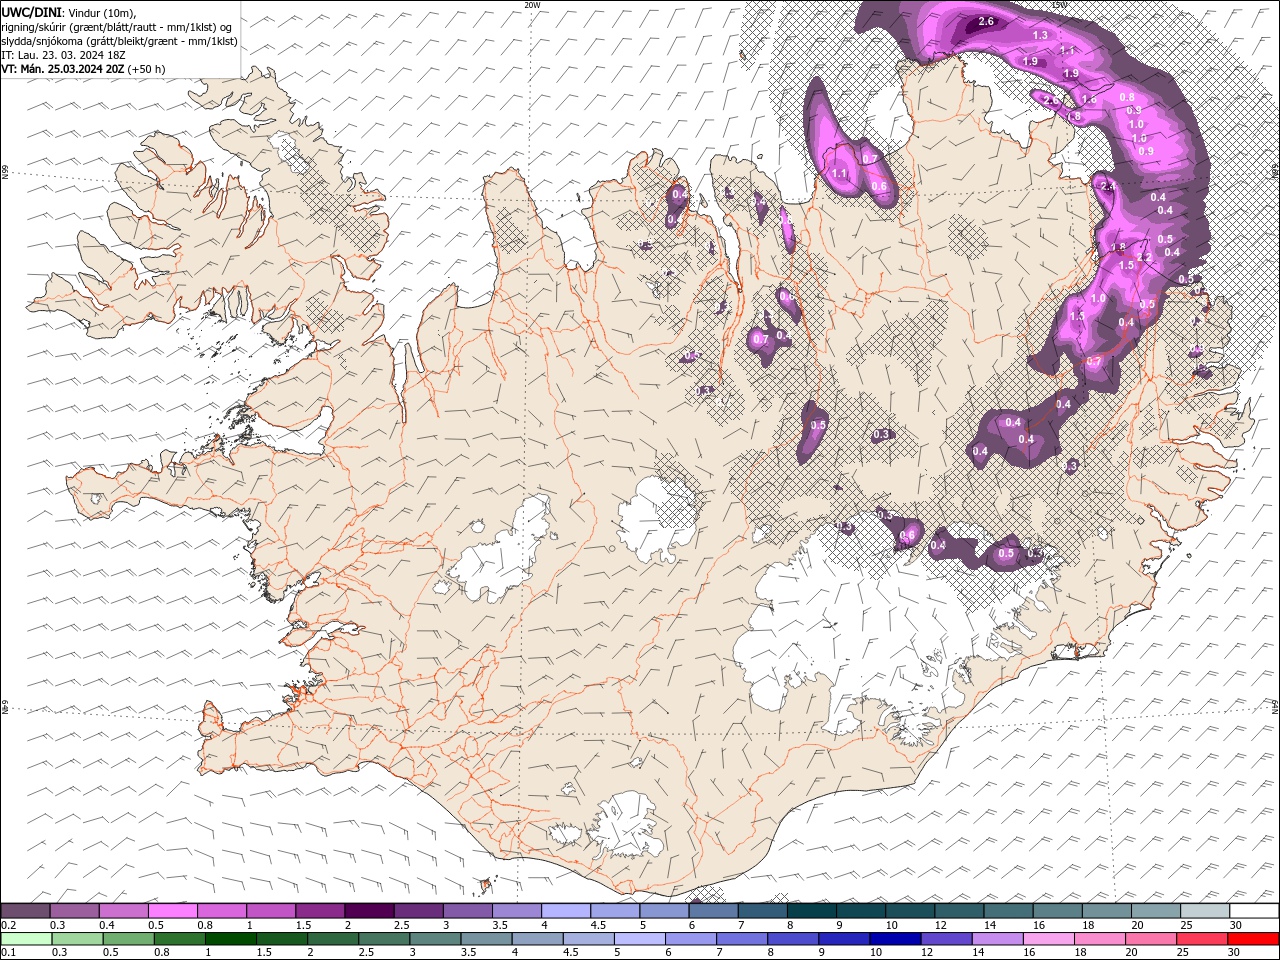Viewport: 1280px width, 960px height.
Task: Click the '2.4' snowfall value on map
Action: (1108, 186)
